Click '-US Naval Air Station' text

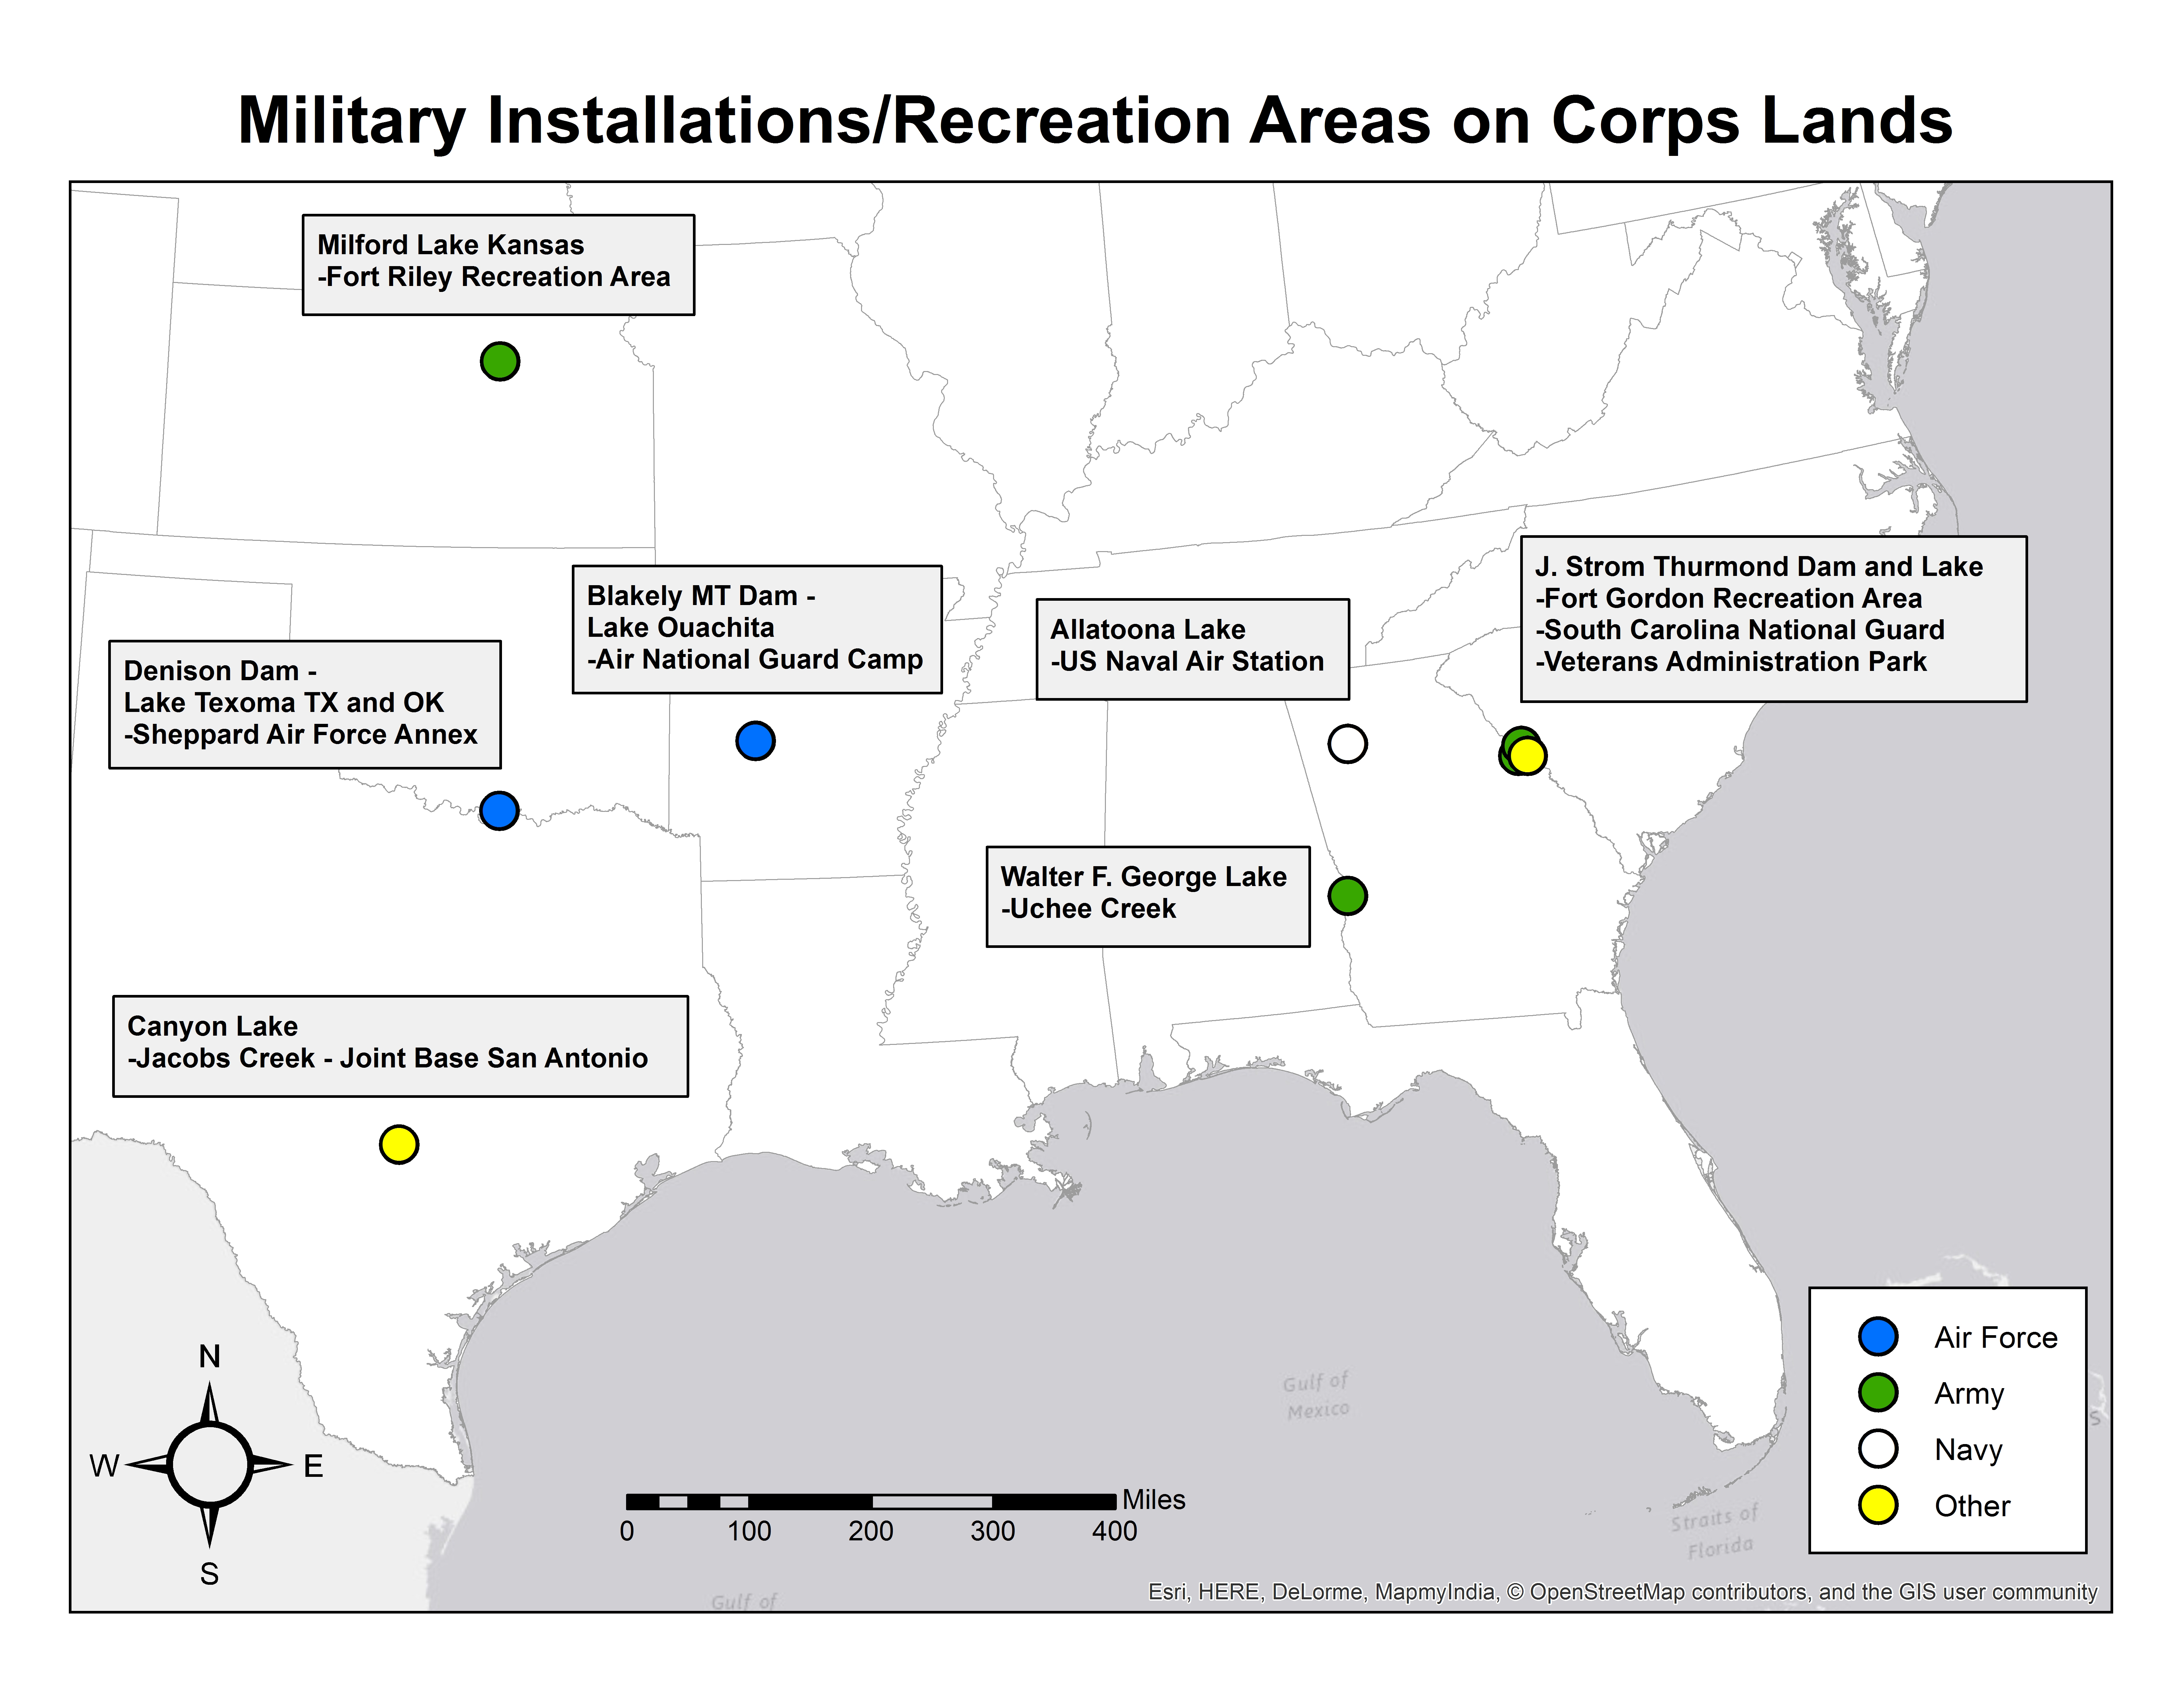1187,662
